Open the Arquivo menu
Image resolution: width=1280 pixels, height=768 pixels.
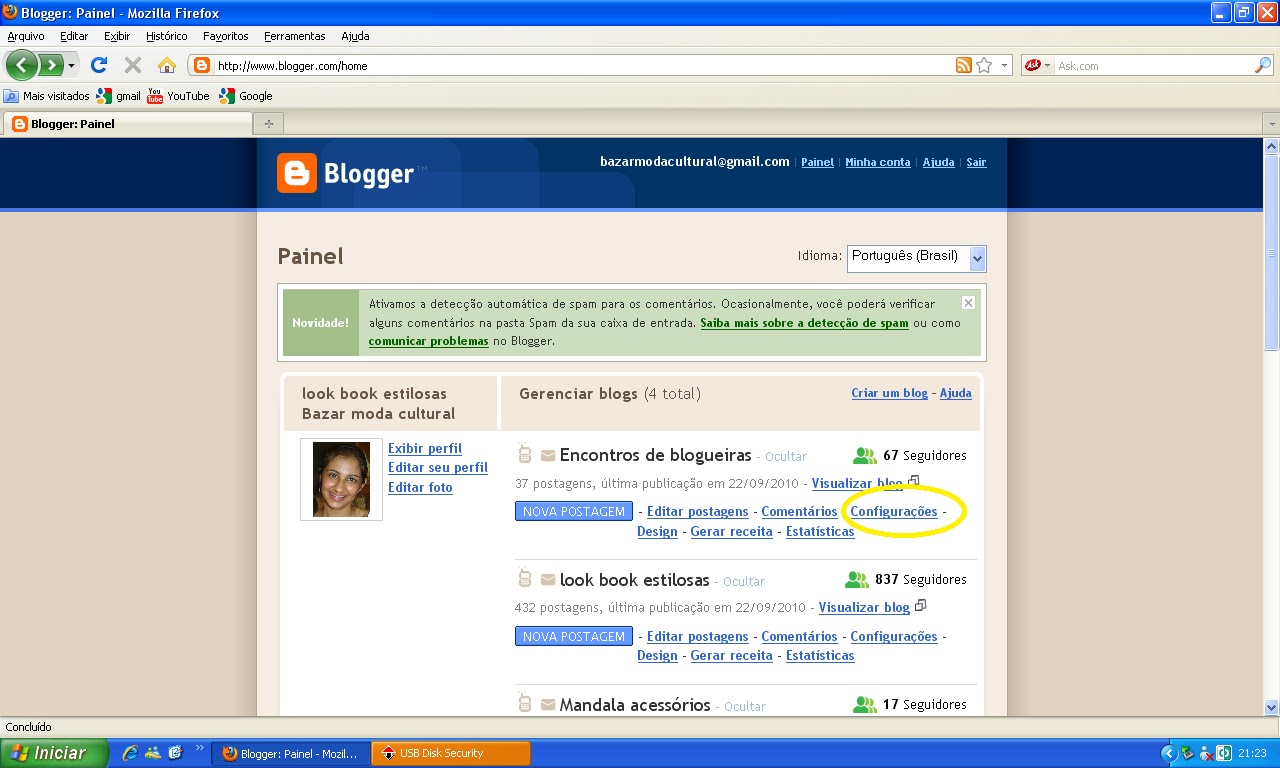click(25, 36)
